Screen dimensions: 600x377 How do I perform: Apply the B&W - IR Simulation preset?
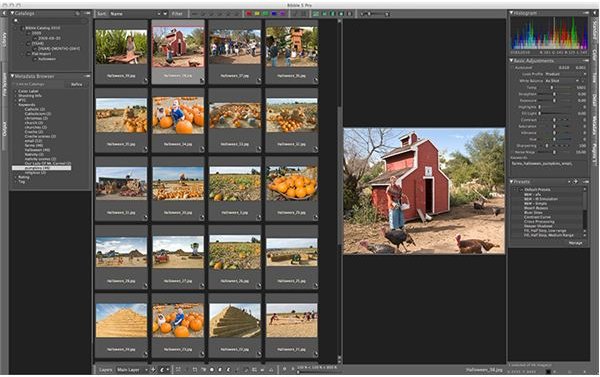point(540,199)
